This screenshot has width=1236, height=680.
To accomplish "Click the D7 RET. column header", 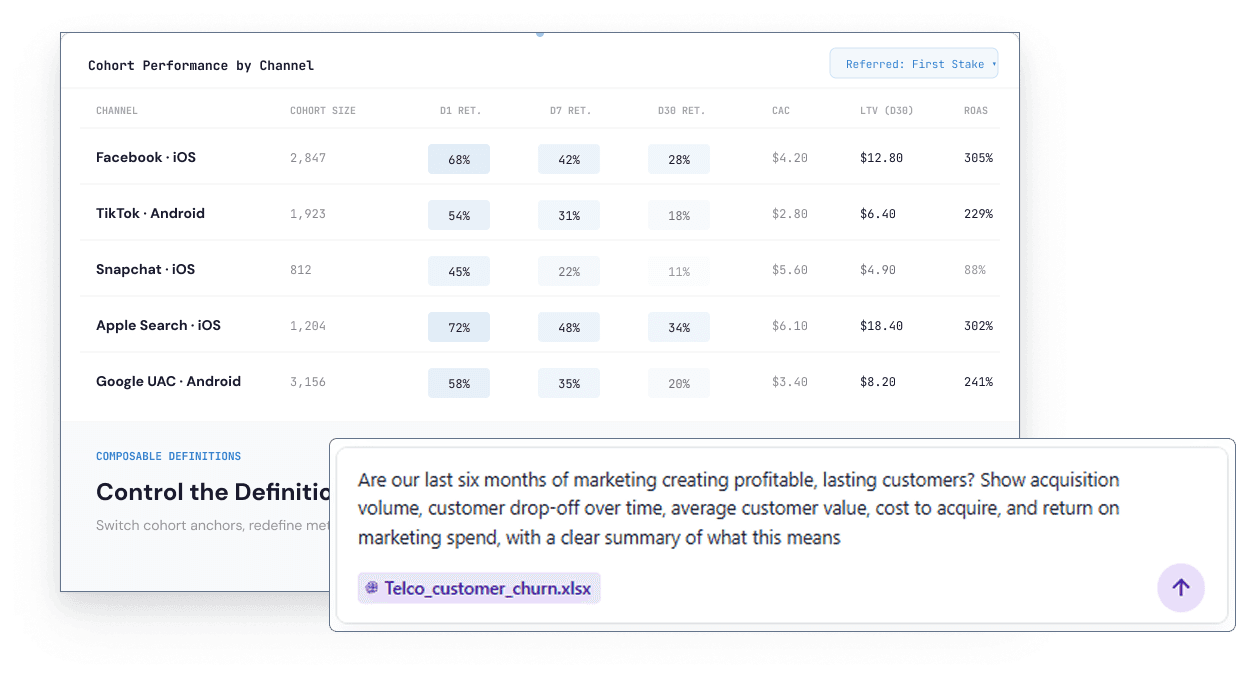I will [570, 111].
